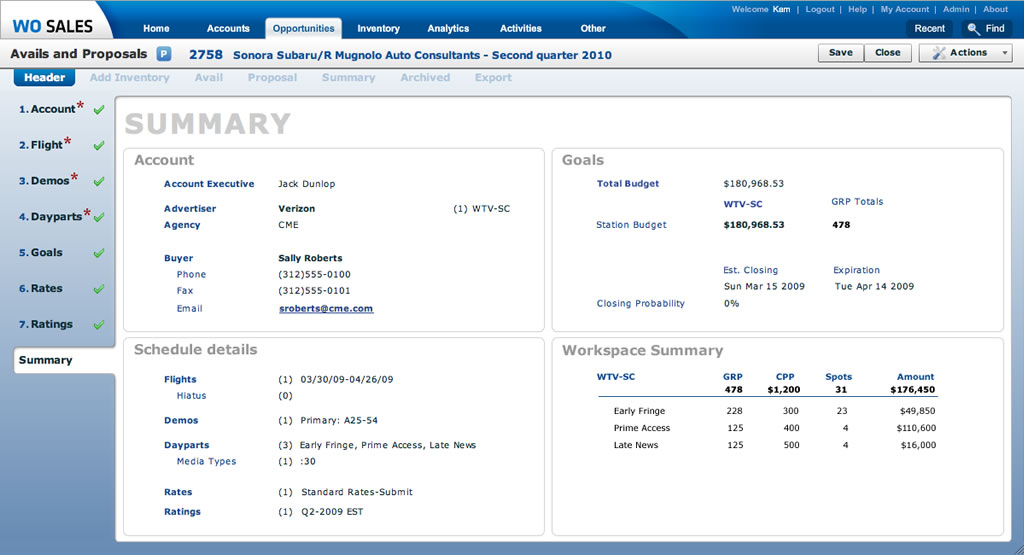Click the green checkmark beside Ratings
This screenshot has width=1024, height=555.
(x=99, y=325)
